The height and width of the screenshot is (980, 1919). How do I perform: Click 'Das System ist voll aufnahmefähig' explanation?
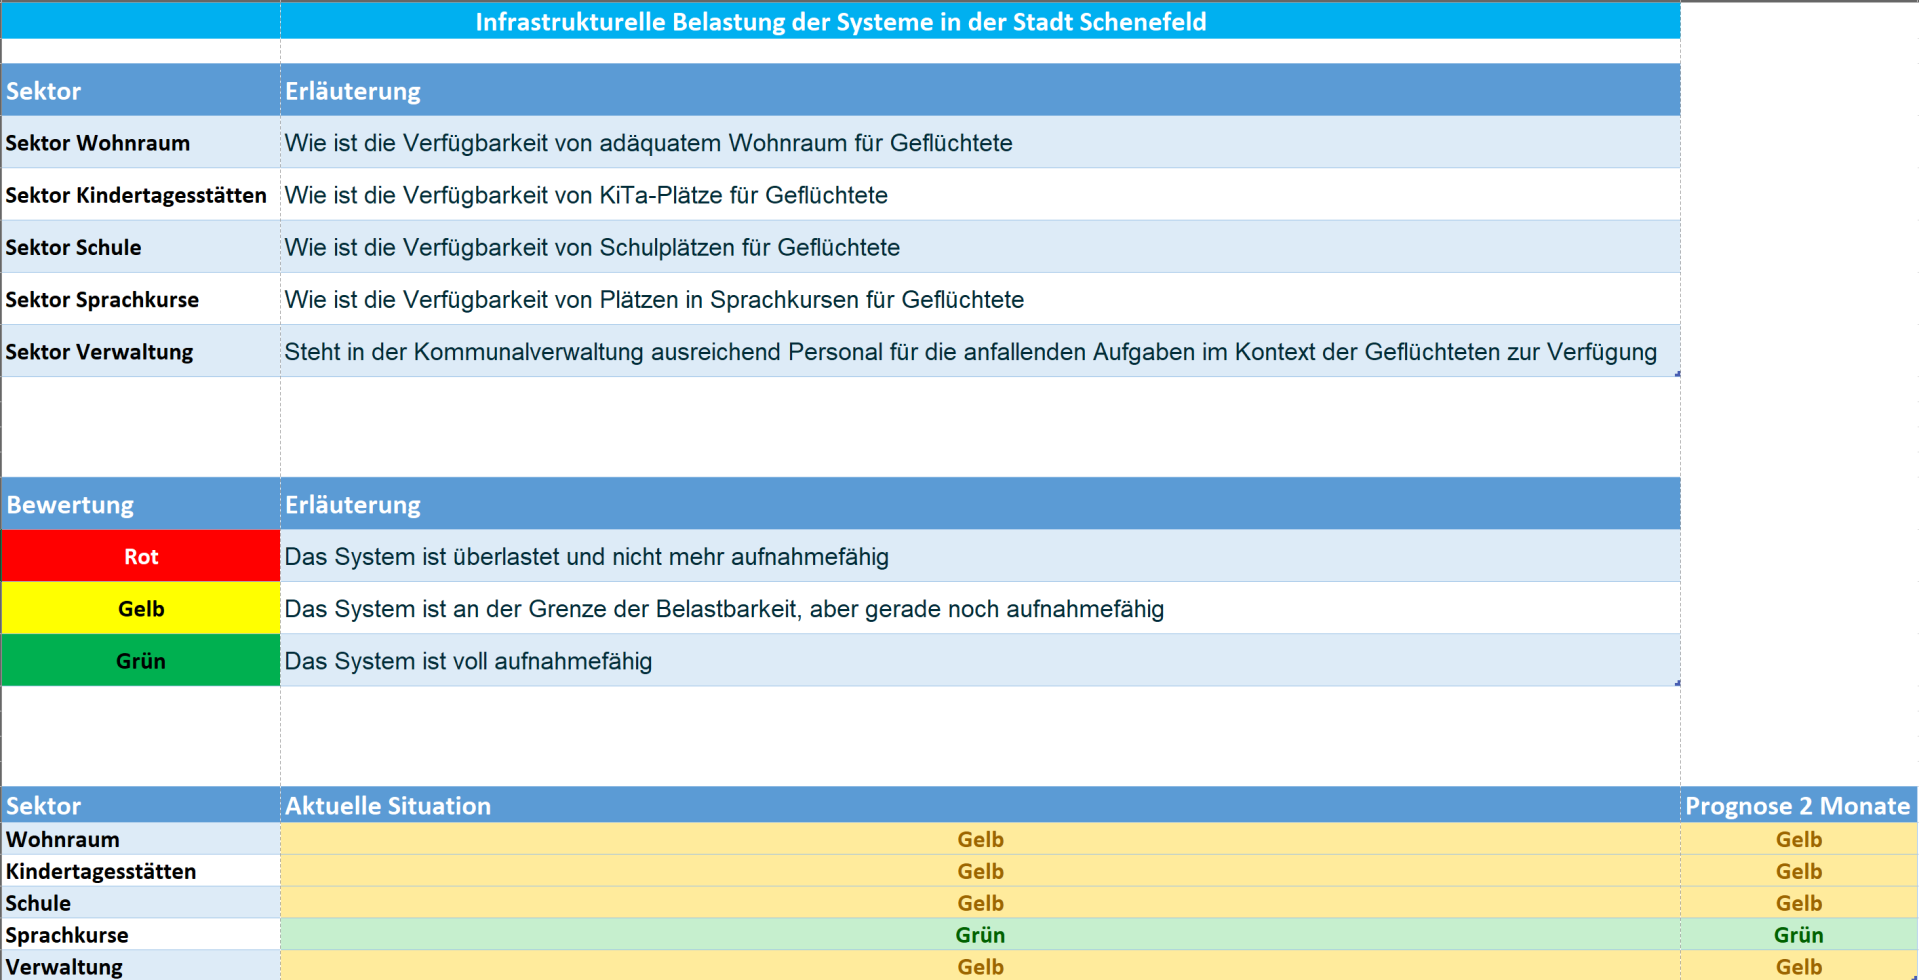980,660
